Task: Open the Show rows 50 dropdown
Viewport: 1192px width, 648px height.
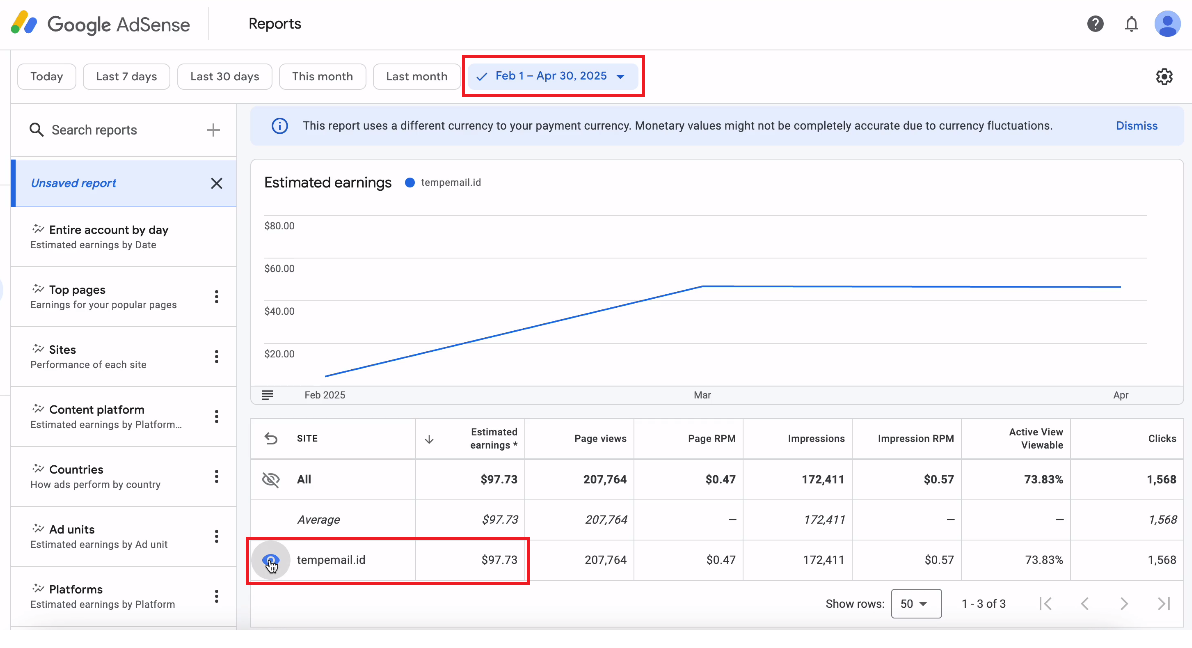Action: [x=916, y=604]
